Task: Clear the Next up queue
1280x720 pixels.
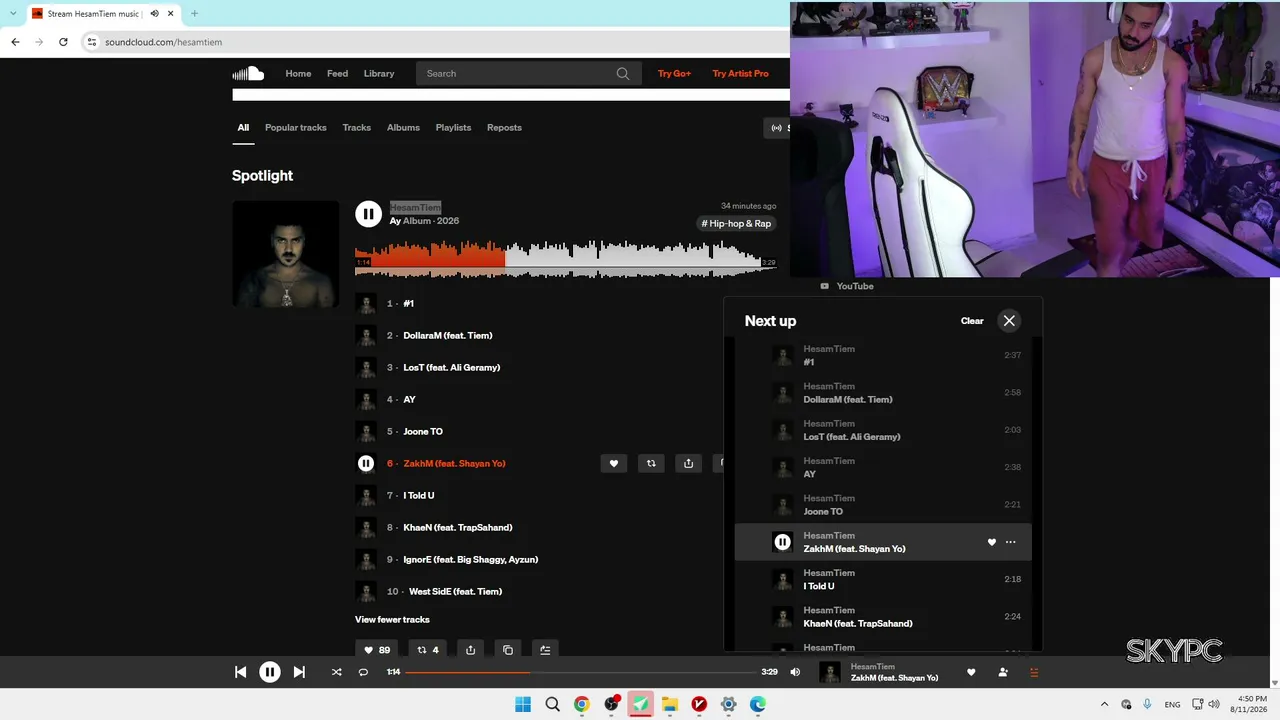Action: [x=972, y=321]
